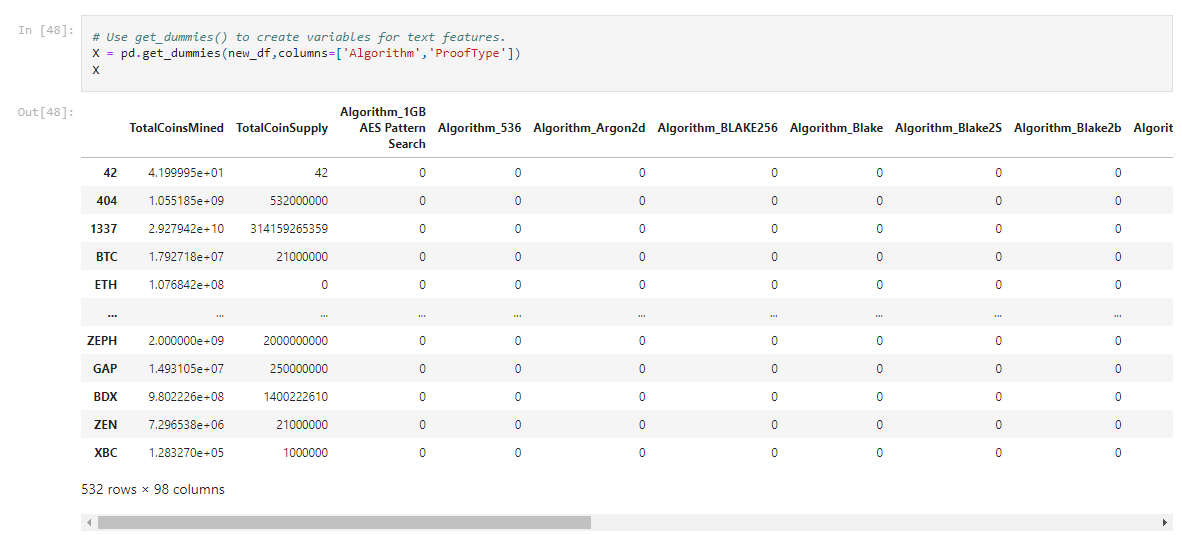Click the comment line about get_dummies()
The height and width of the screenshot is (535, 1182).
[299, 37]
